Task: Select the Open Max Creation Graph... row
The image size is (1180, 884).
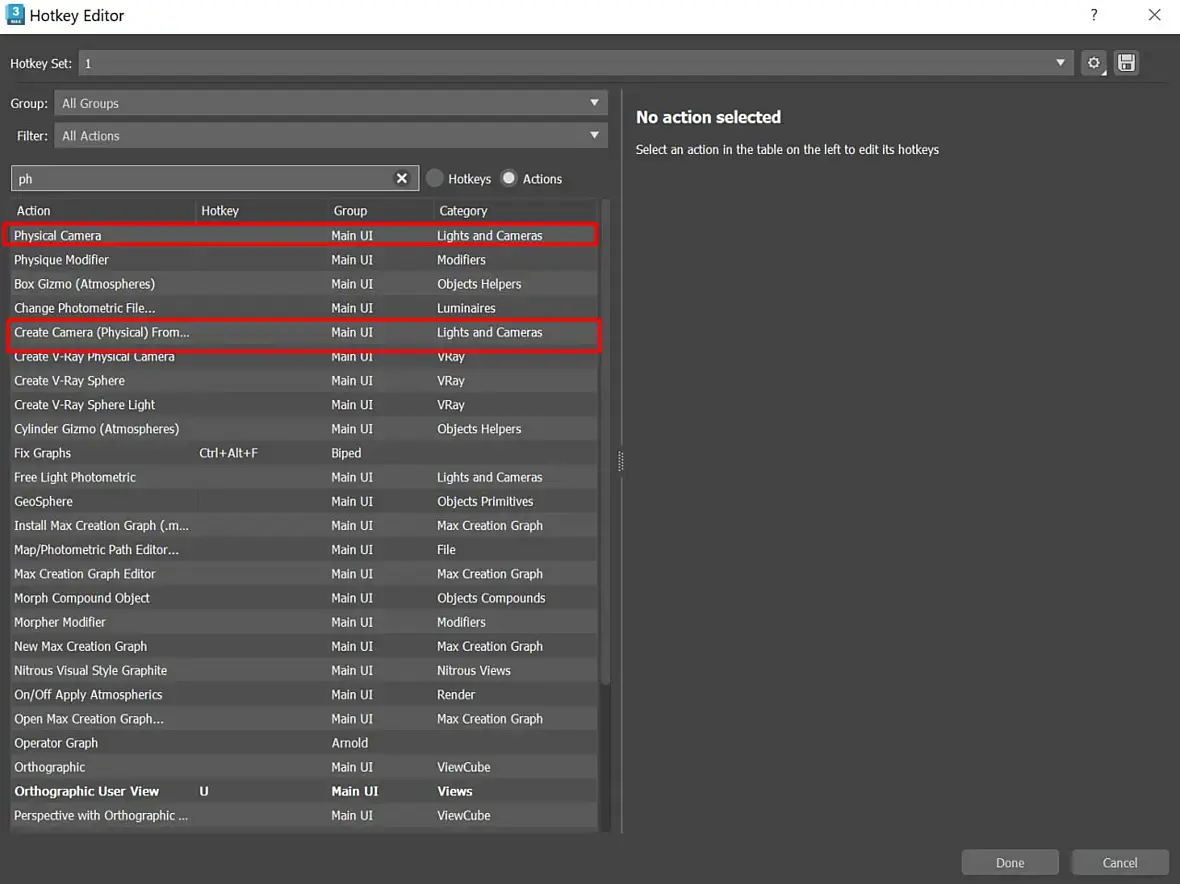Action: pos(304,718)
